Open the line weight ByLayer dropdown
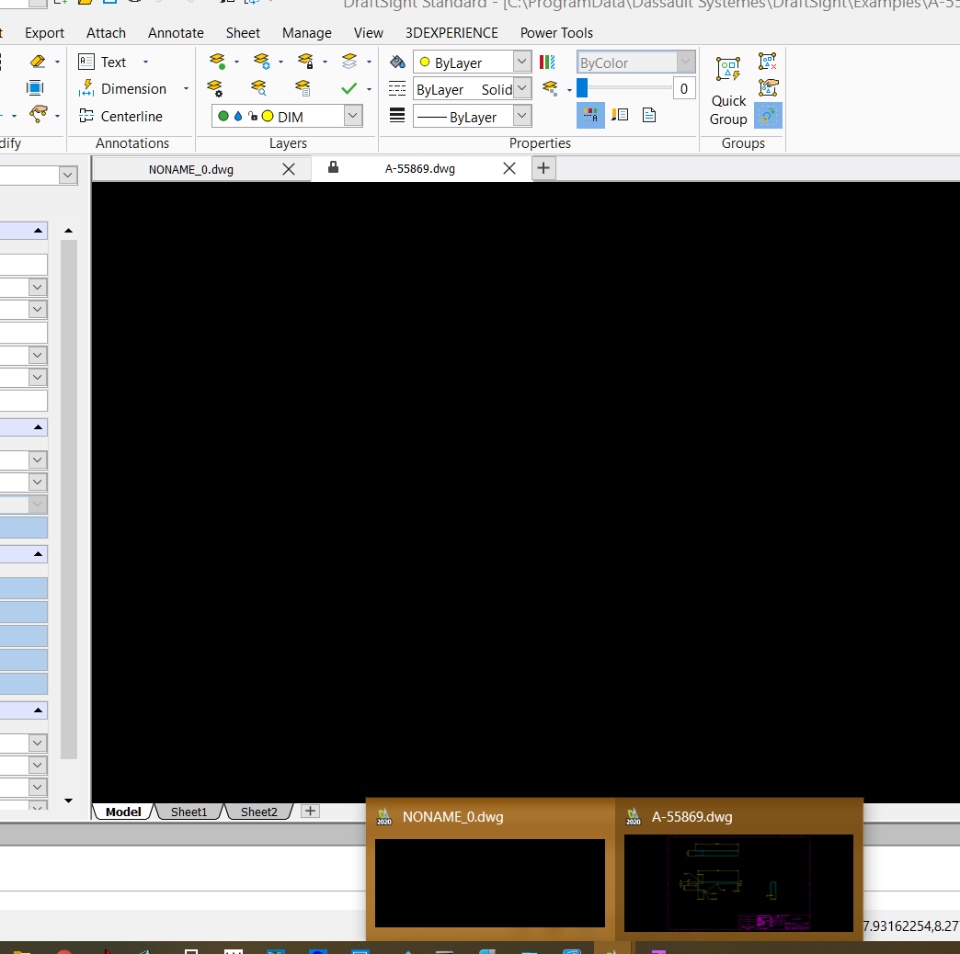The width and height of the screenshot is (960, 954). pos(522,116)
